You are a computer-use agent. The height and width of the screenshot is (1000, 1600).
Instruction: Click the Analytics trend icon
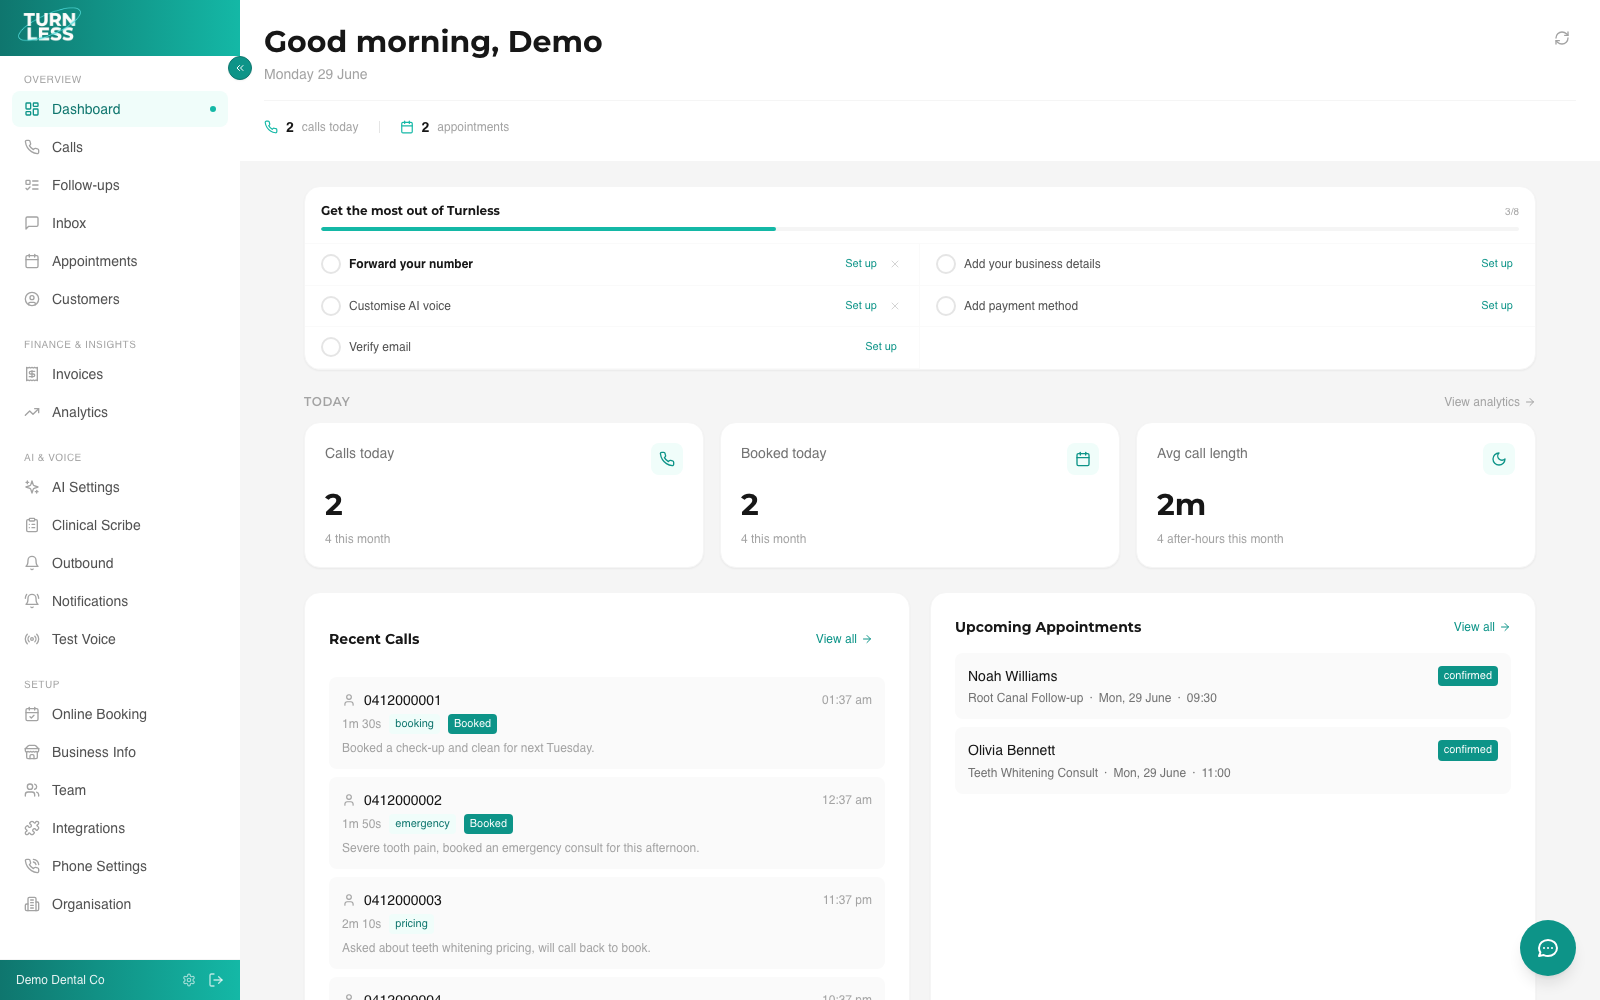point(32,412)
